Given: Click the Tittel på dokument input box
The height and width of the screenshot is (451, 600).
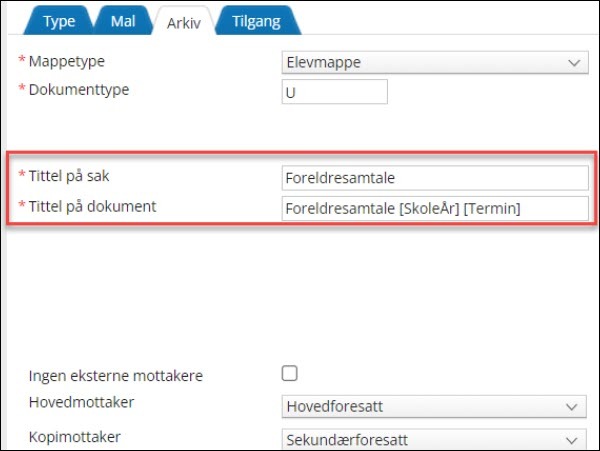Looking at the screenshot, I should pos(436,209).
